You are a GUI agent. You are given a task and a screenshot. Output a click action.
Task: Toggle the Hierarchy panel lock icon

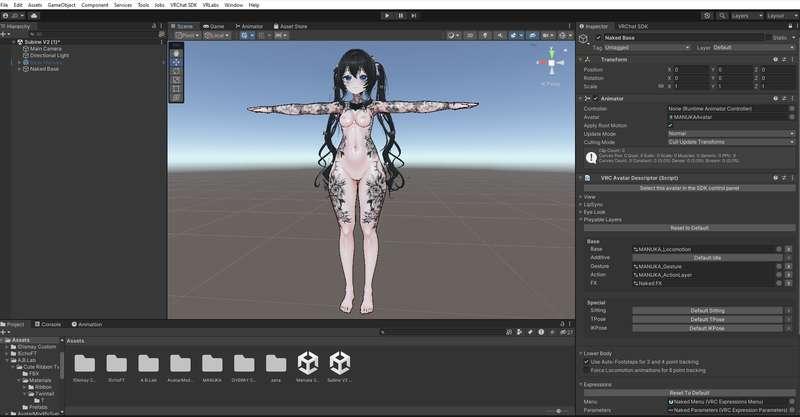(154, 26)
